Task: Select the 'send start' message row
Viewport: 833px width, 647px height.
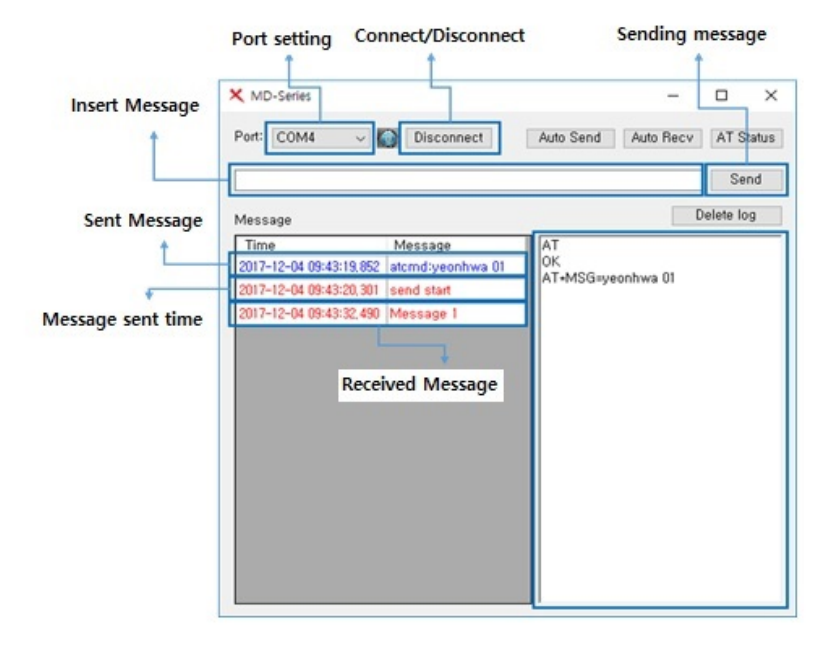Action: (378, 290)
